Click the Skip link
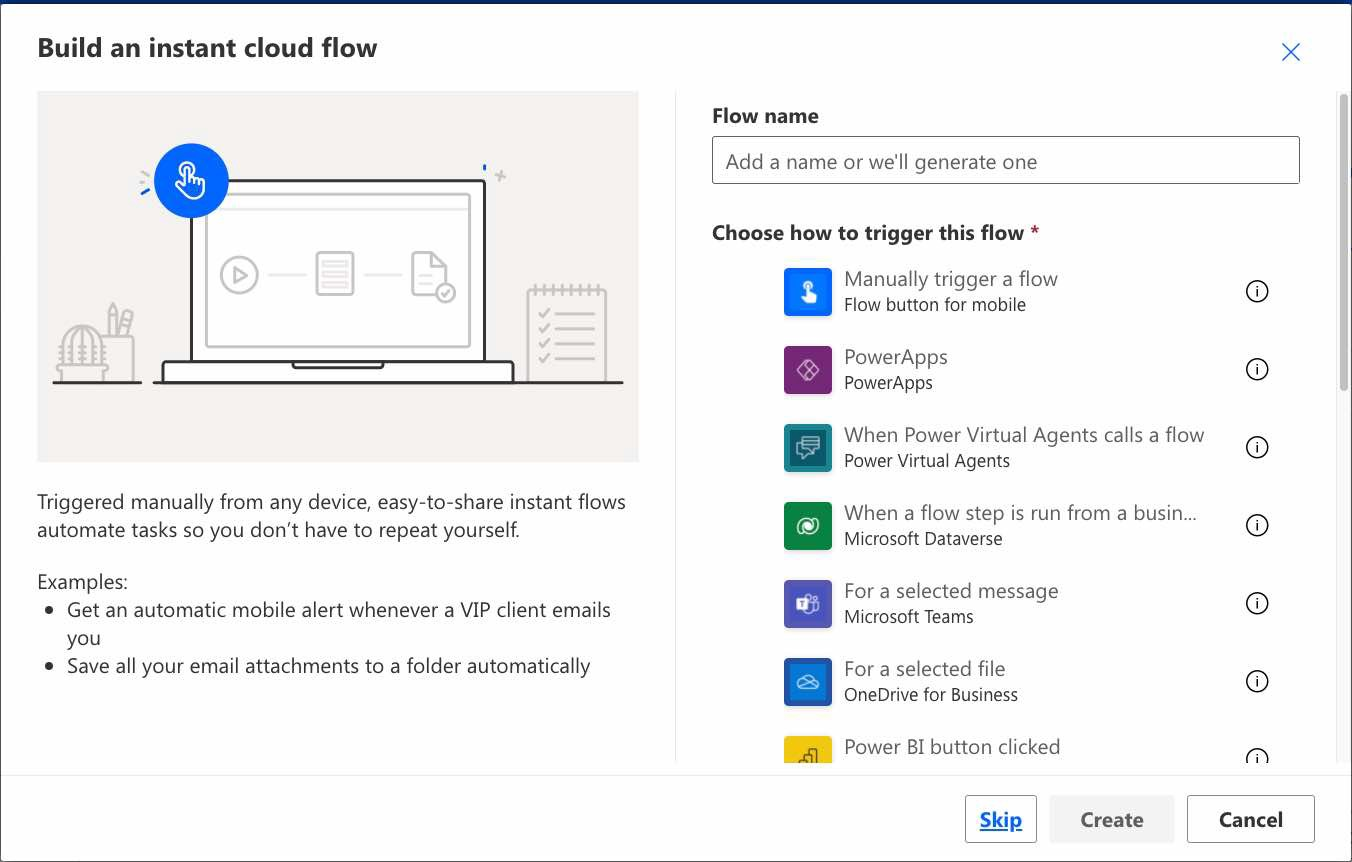 coord(1000,820)
